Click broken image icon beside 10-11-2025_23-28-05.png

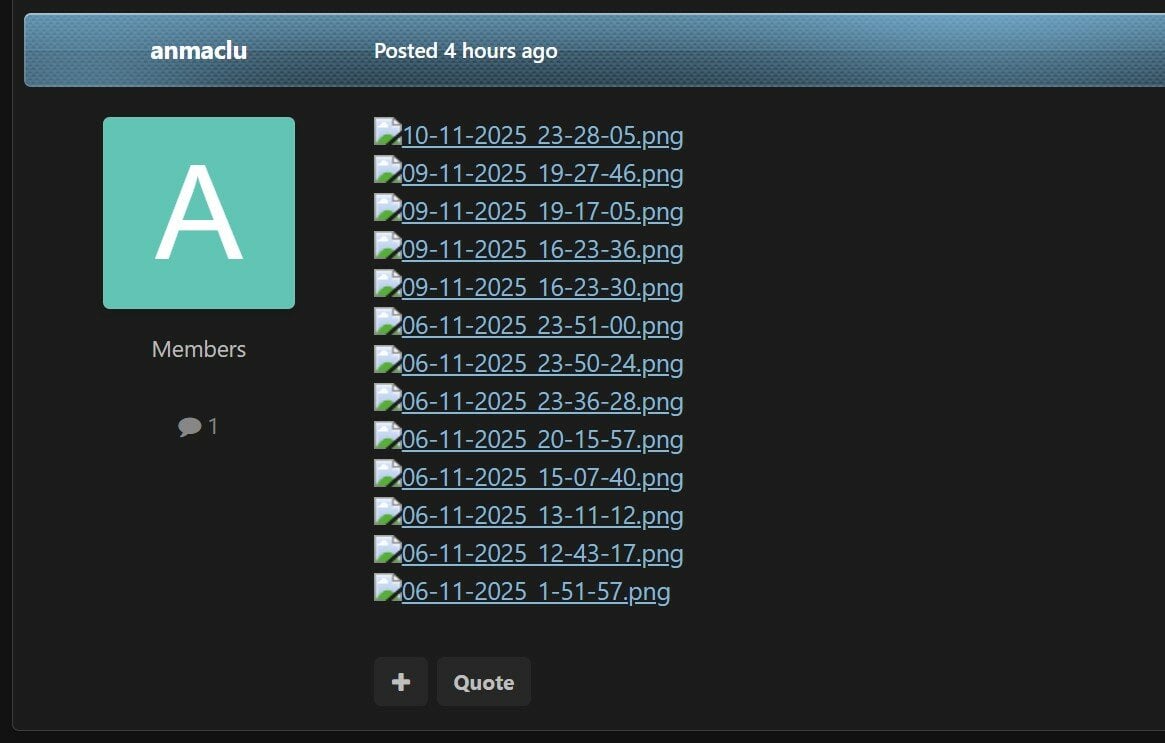tap(388, 132)
